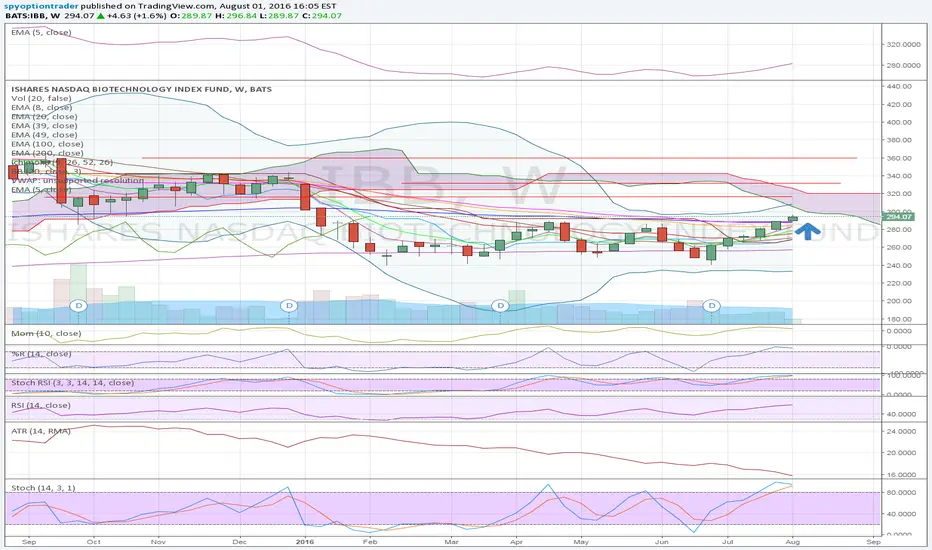Select the EMA (8, close) indicator label

[x=42, y=108]
